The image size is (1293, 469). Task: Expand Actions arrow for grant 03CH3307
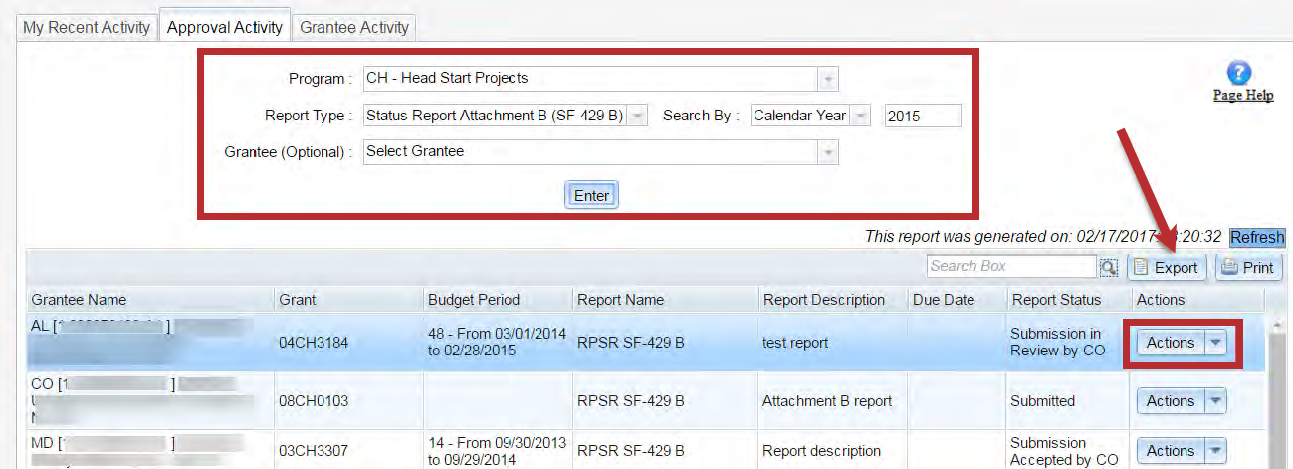click(x=1215, y=451)
